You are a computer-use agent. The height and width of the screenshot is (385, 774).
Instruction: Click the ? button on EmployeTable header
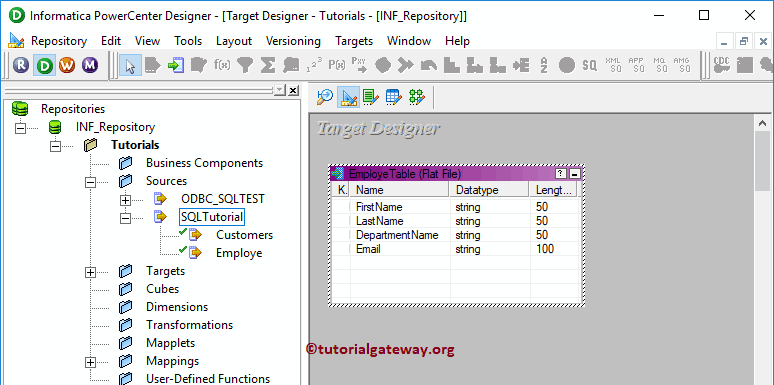click(561, 174)
